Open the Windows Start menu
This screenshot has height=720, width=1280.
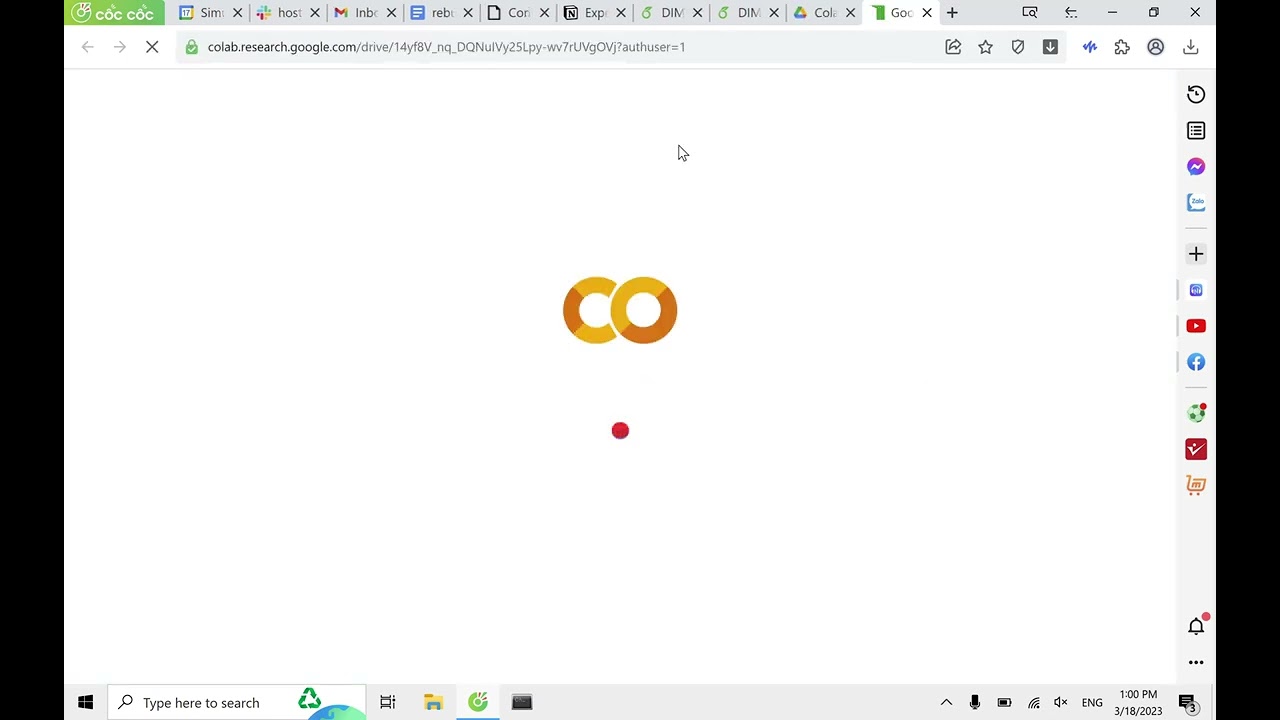86,703
